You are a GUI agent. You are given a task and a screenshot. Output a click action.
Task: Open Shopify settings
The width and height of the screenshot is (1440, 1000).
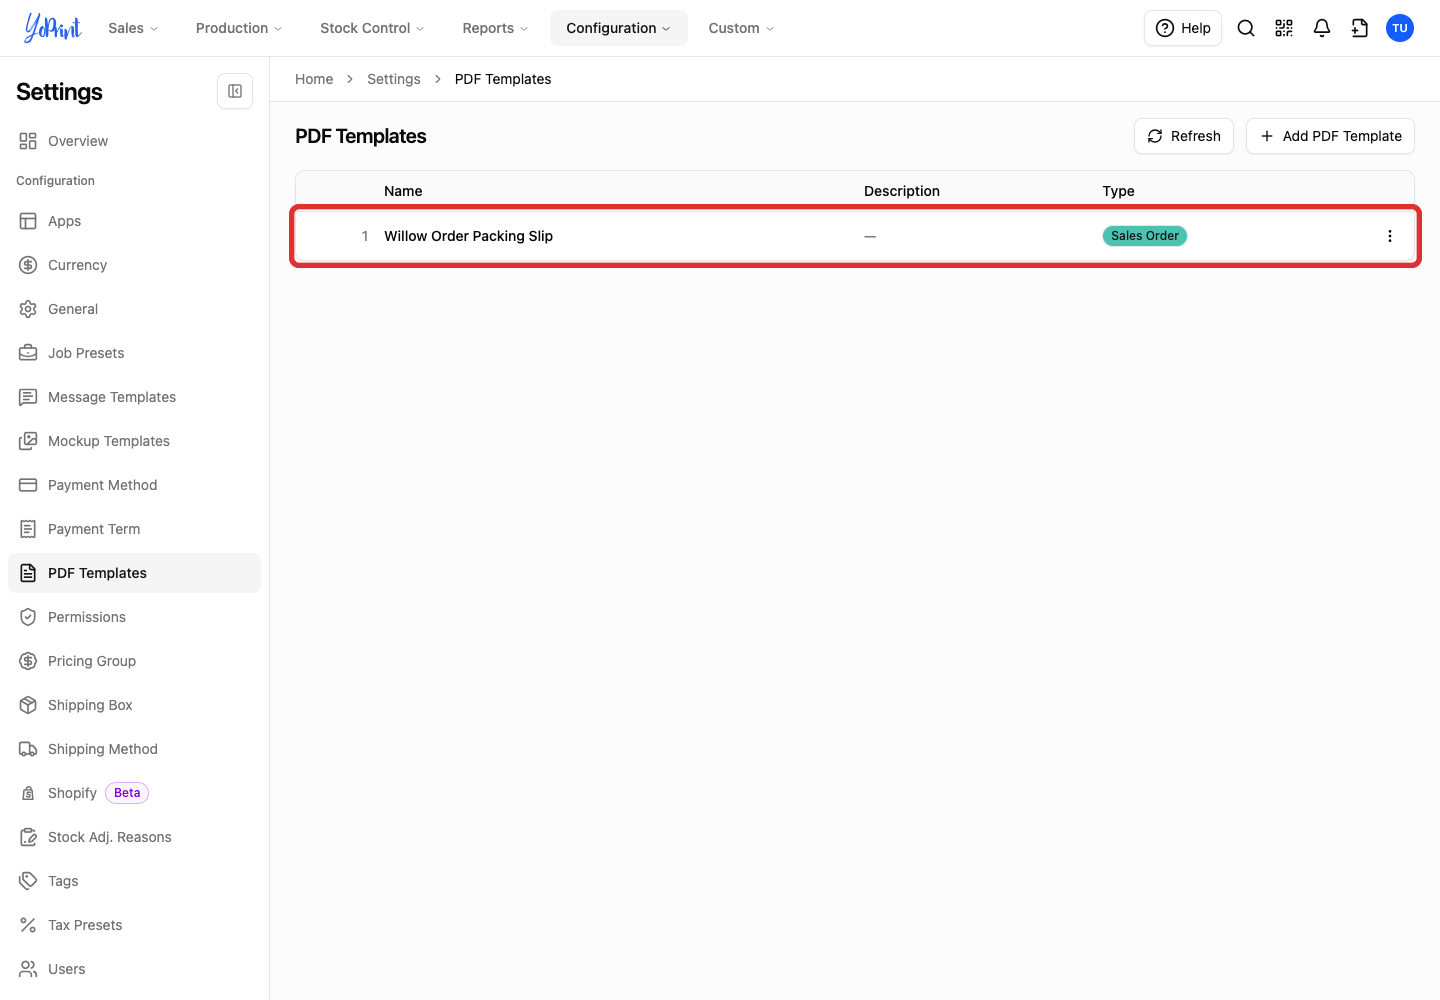click(x=134, y=793)
